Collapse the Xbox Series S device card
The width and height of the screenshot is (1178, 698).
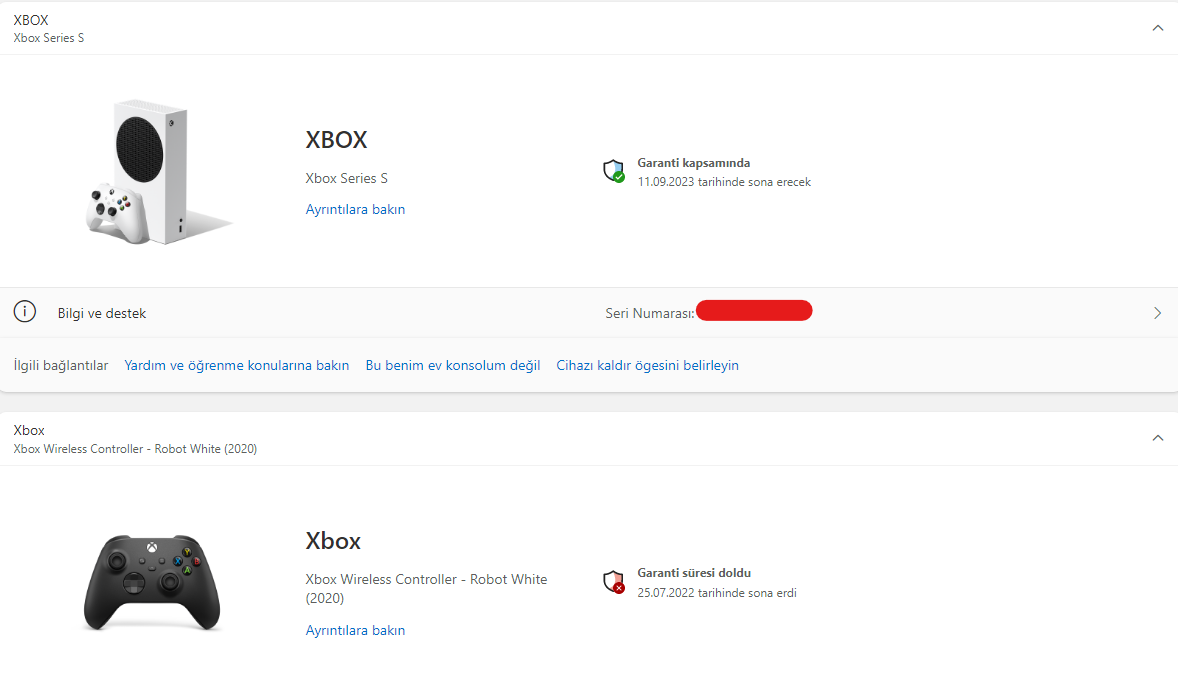[1157, 28]
